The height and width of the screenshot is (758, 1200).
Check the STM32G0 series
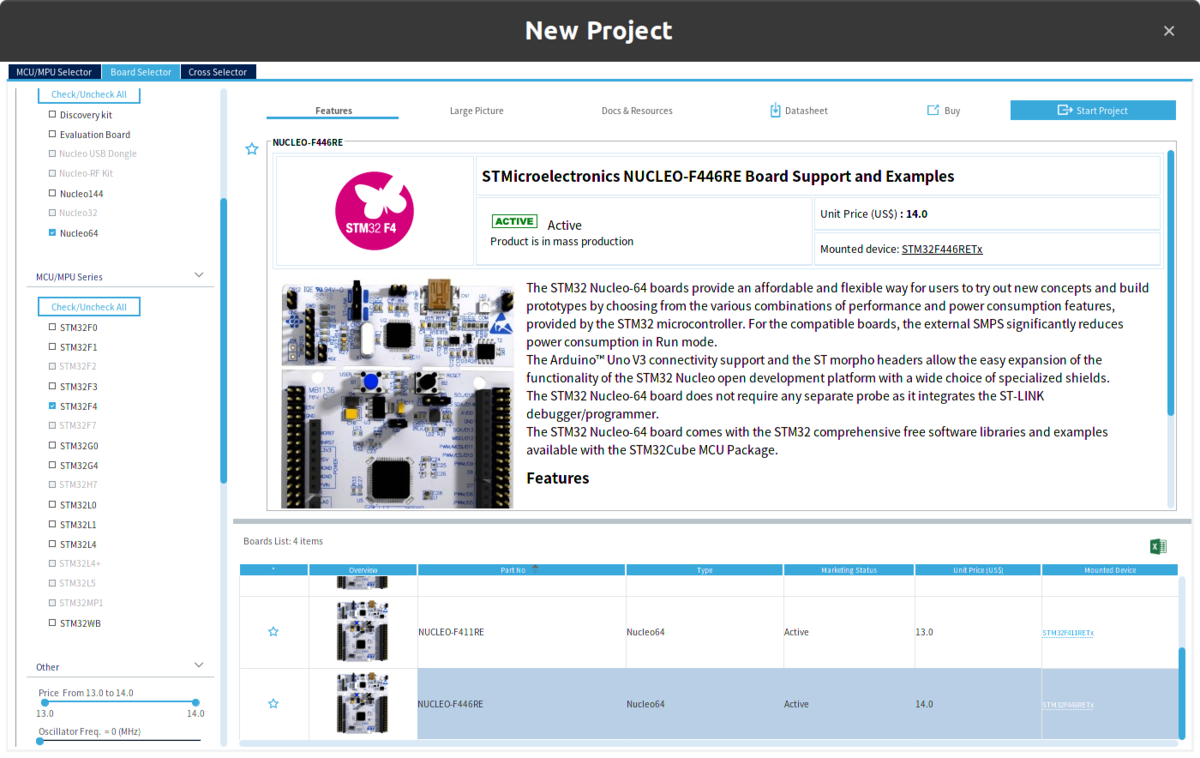pyautogui.click(x=53, y=445)
